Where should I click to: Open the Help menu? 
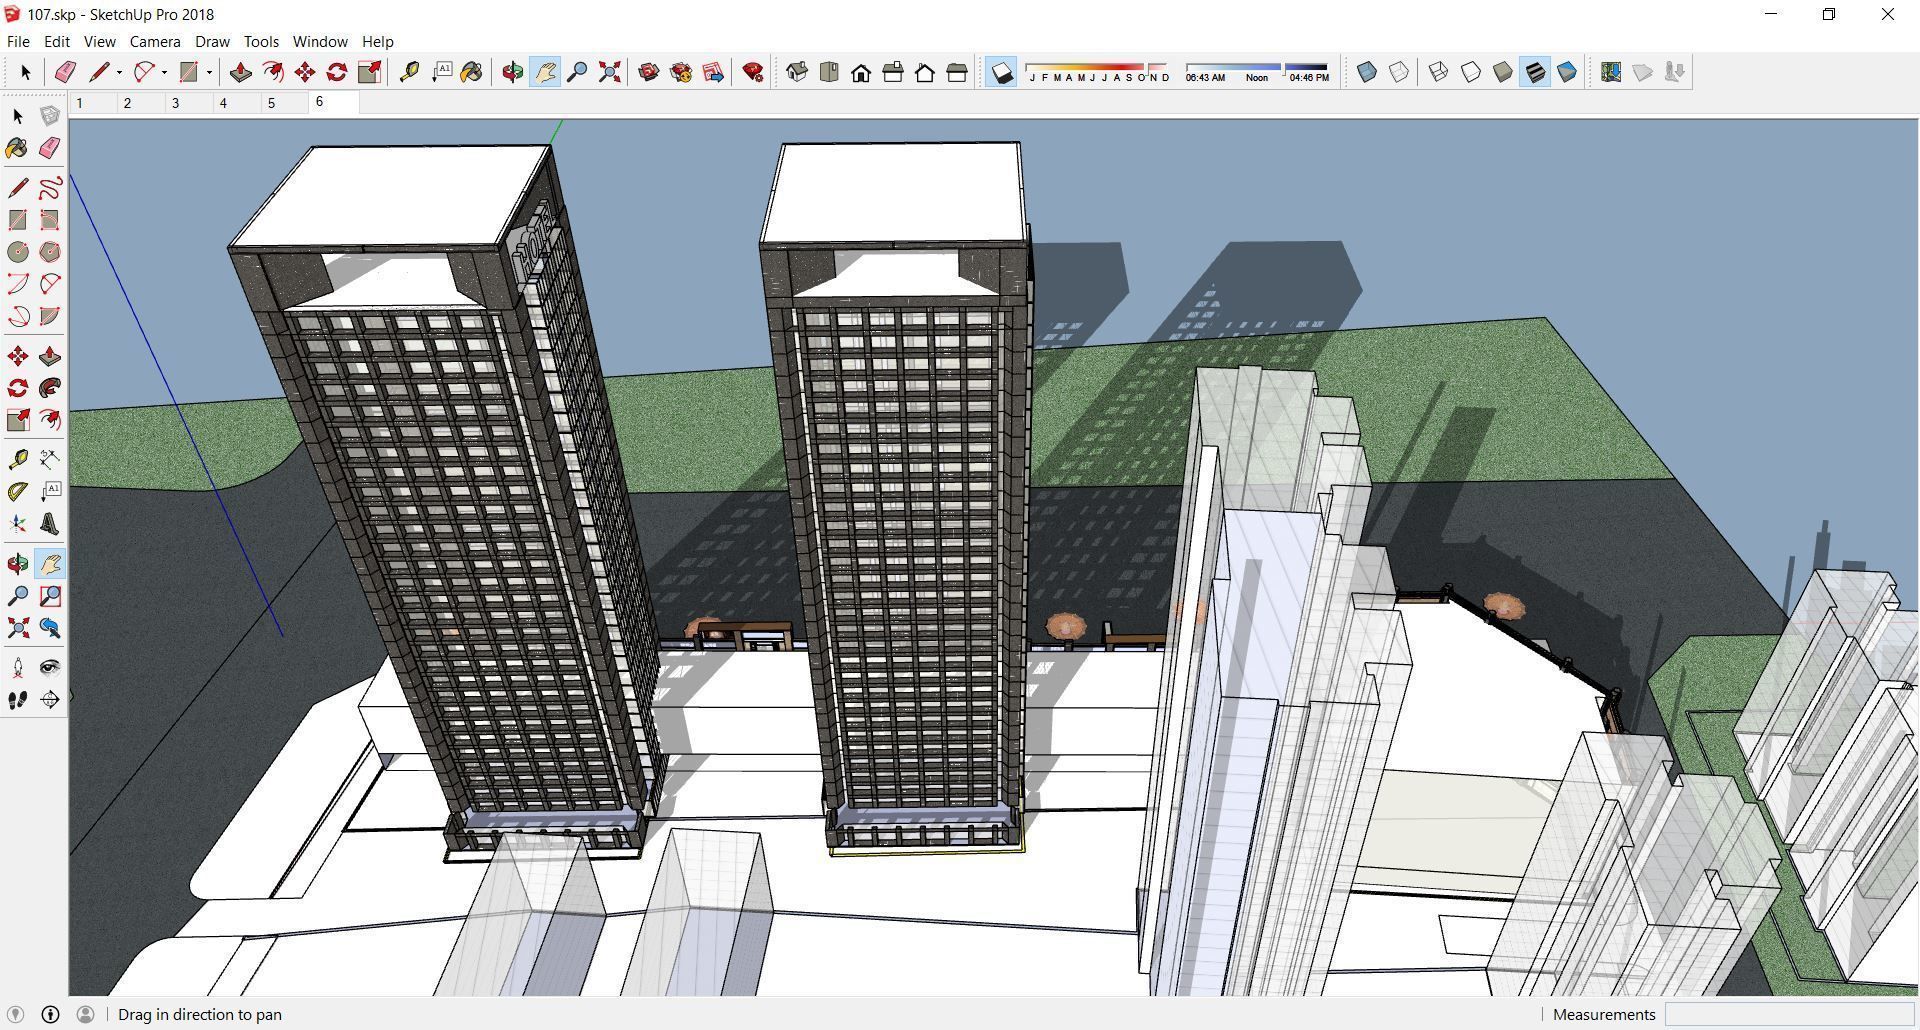[377, 41]
